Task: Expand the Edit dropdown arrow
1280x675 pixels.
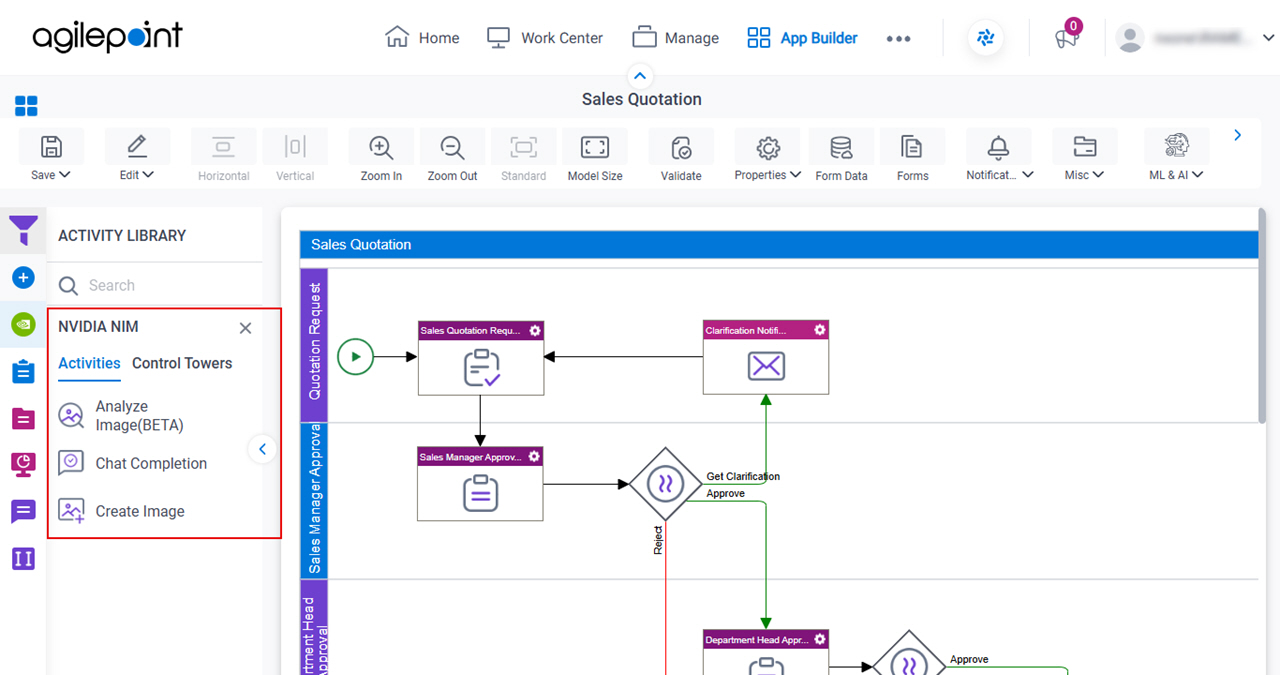Action: pyautogui.click(x=148, y=175)
